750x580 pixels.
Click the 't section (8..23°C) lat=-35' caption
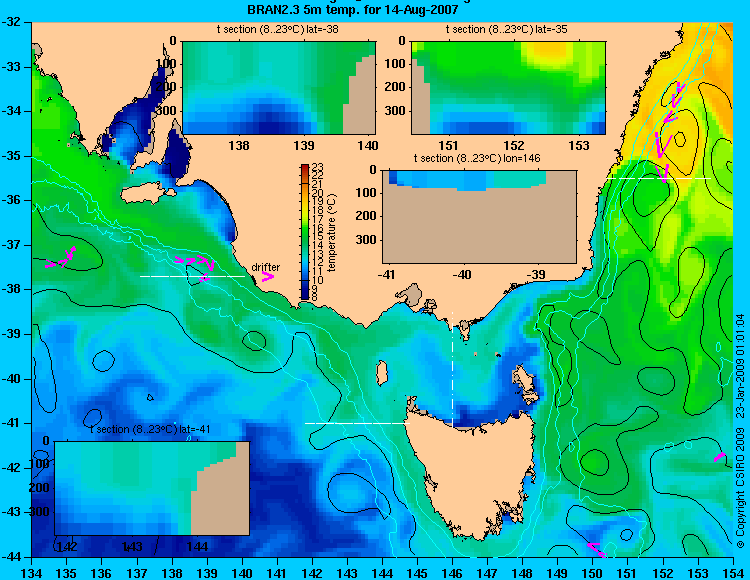click(x=507, y=29)
